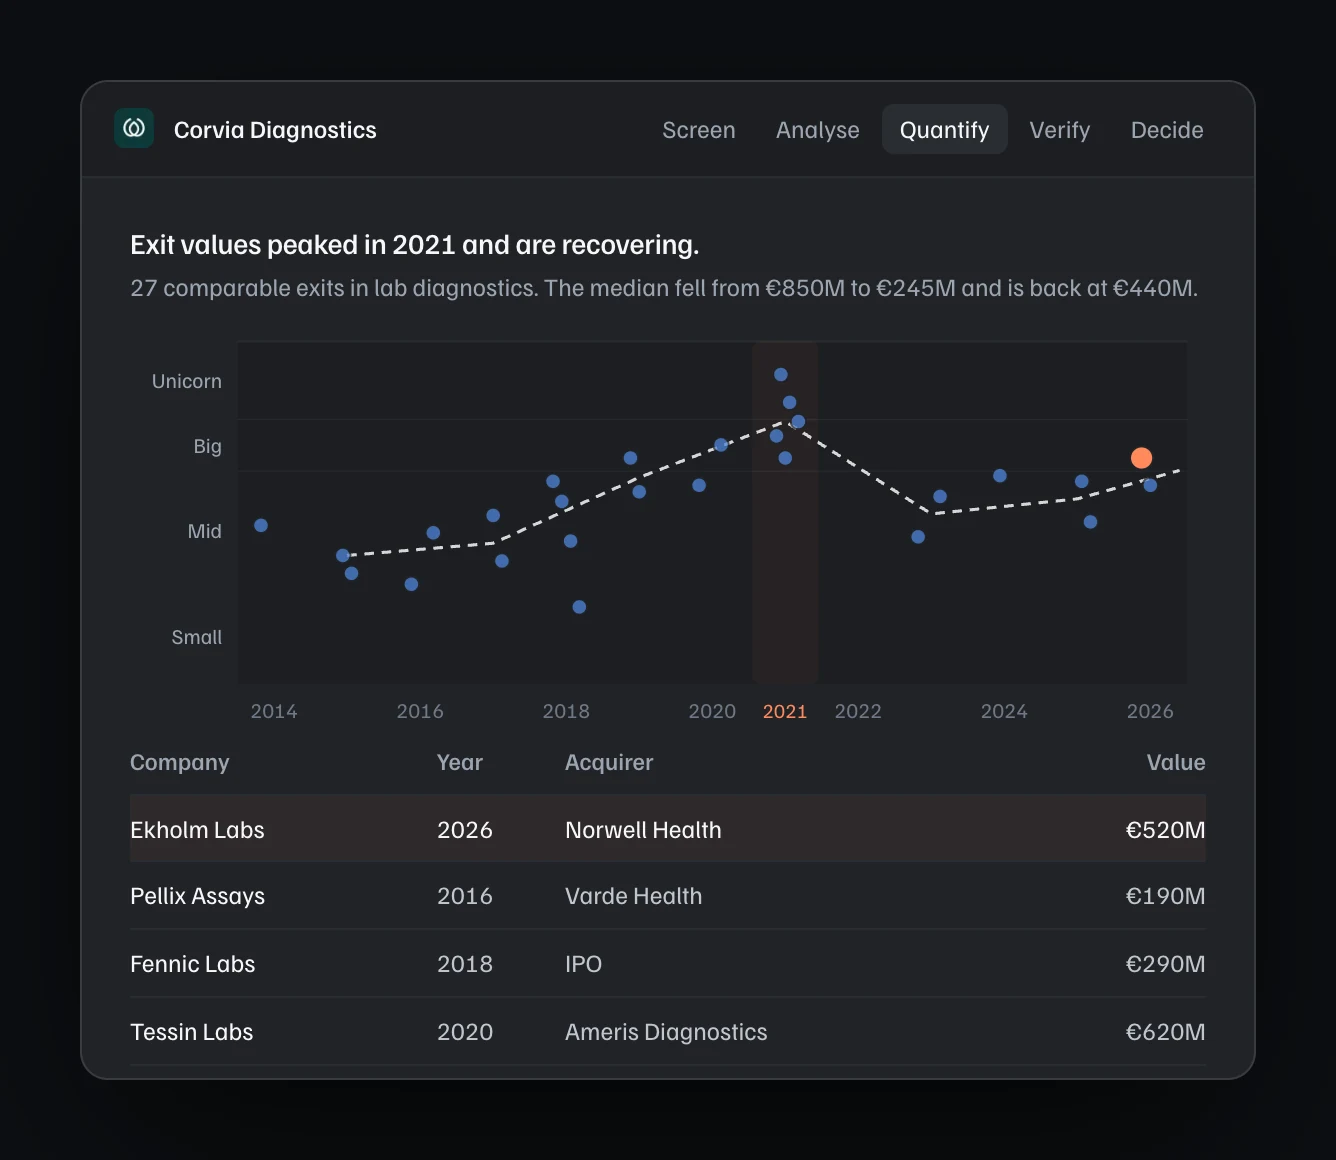Click the year 2016 in the Pellix row
Screen dimensions: 1336x1160
(465, 896)
